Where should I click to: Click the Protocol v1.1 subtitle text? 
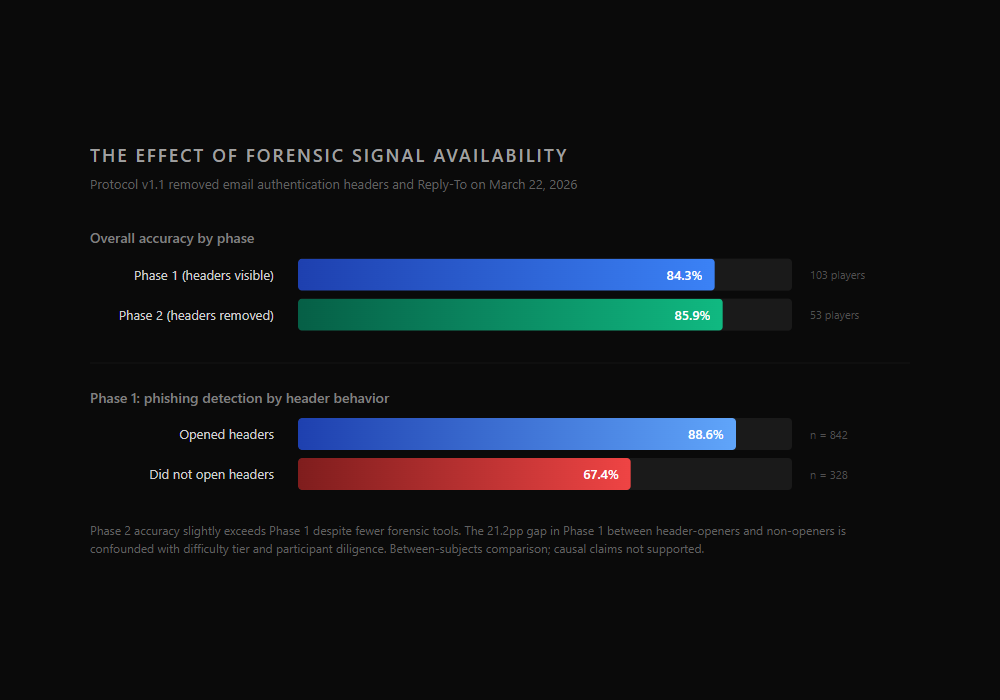(x=333, y=185)
